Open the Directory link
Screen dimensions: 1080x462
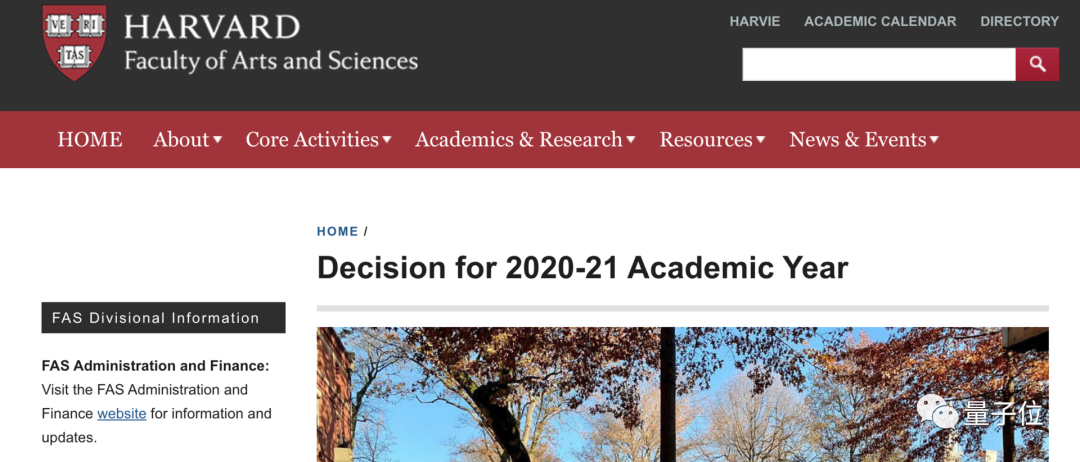1019,21
